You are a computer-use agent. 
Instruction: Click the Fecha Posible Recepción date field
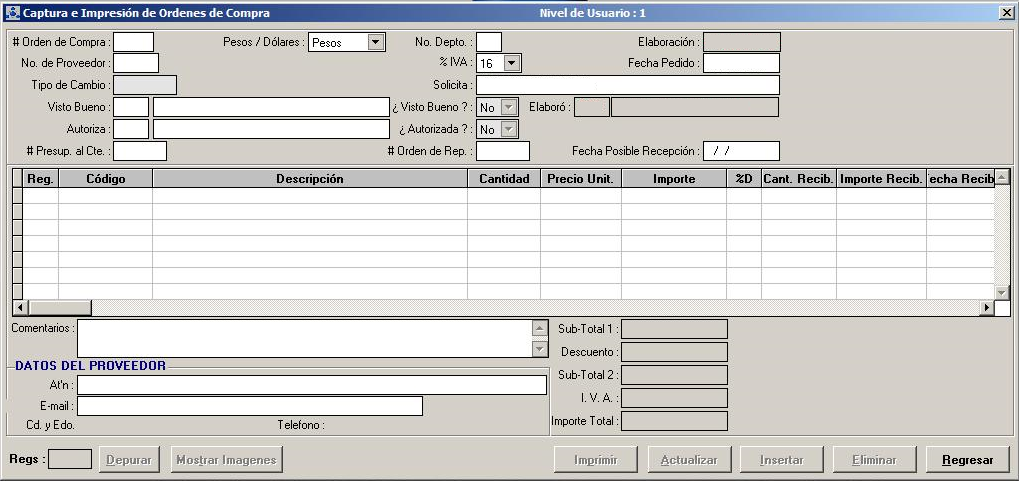(x=740, y=151)
